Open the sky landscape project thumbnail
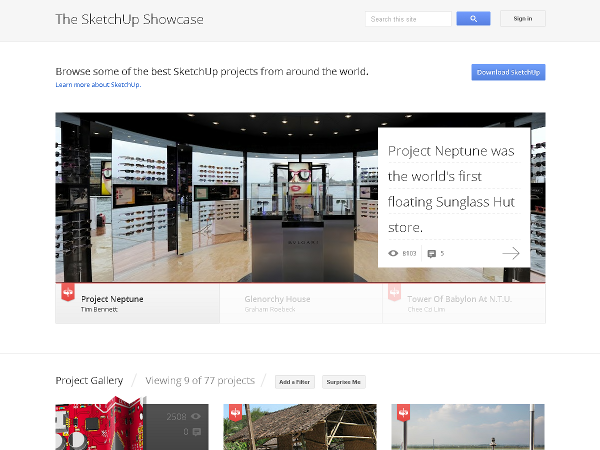600x450 pixels. (468, 427)
